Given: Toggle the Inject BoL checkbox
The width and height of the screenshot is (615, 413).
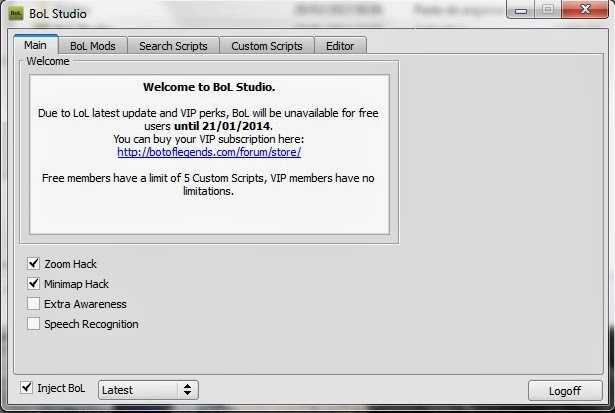Looking at the screenshot, I should point(27,388).
